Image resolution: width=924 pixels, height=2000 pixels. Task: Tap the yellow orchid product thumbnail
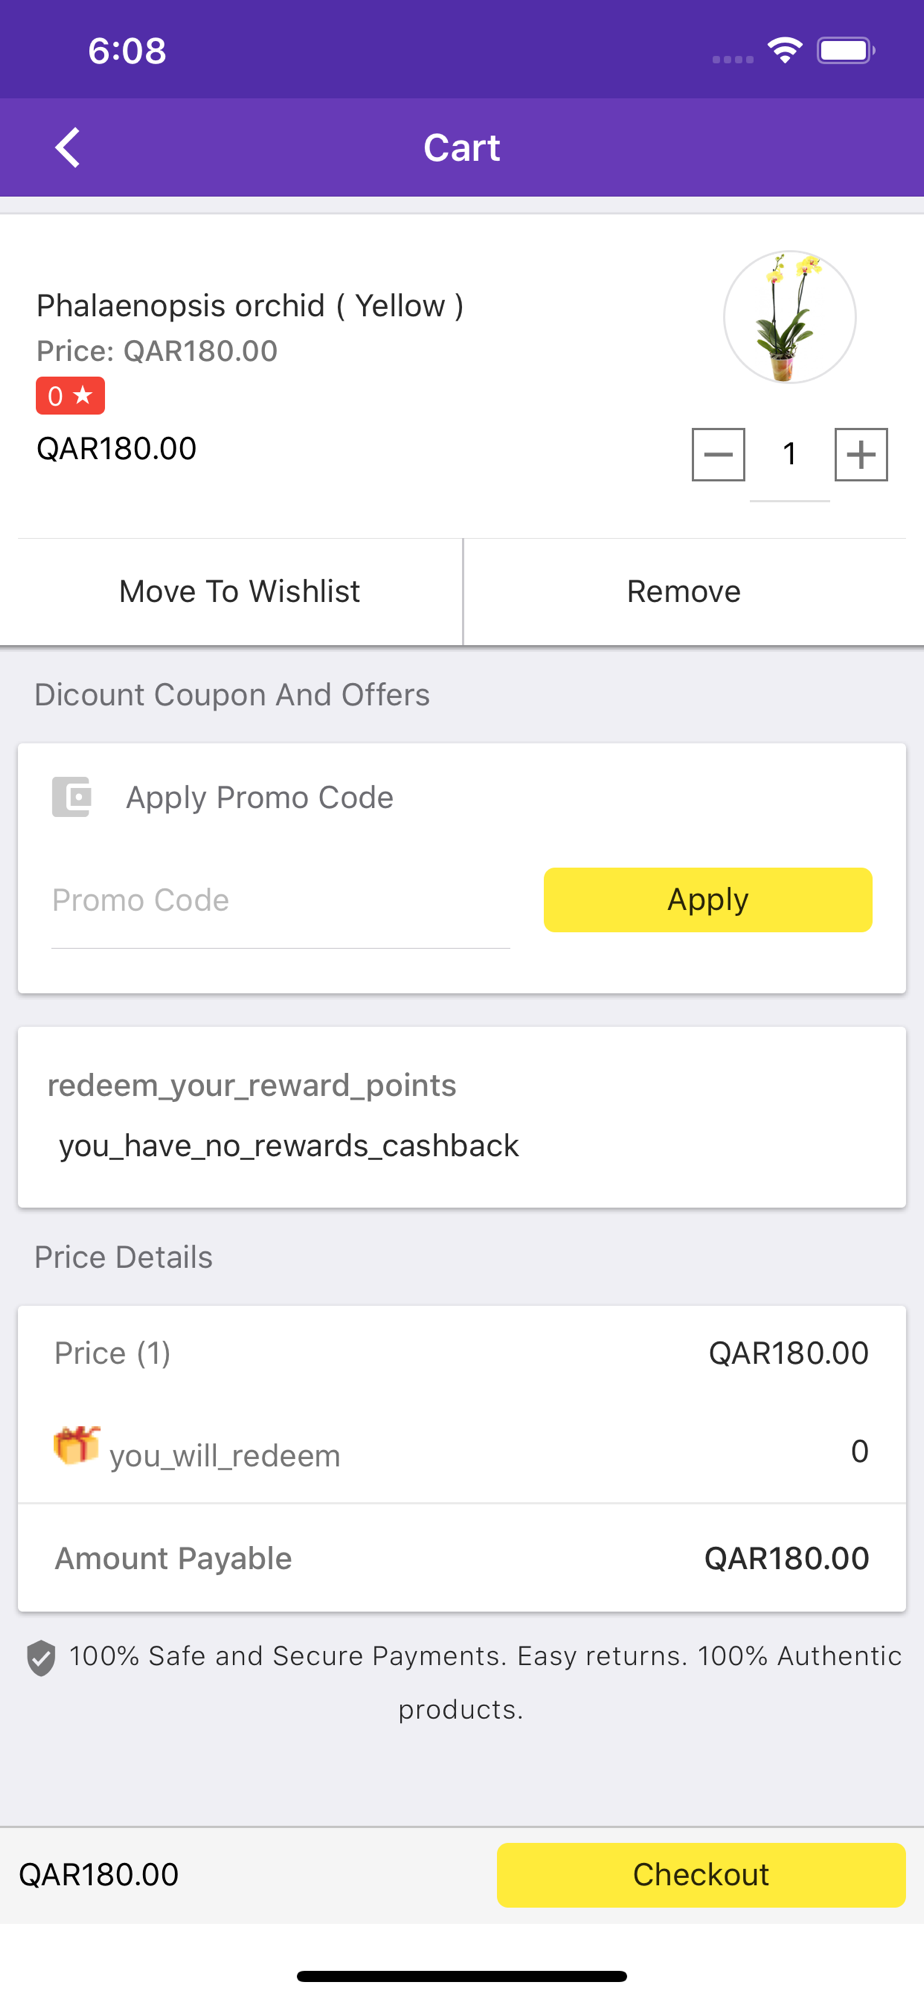pos(789,317)
